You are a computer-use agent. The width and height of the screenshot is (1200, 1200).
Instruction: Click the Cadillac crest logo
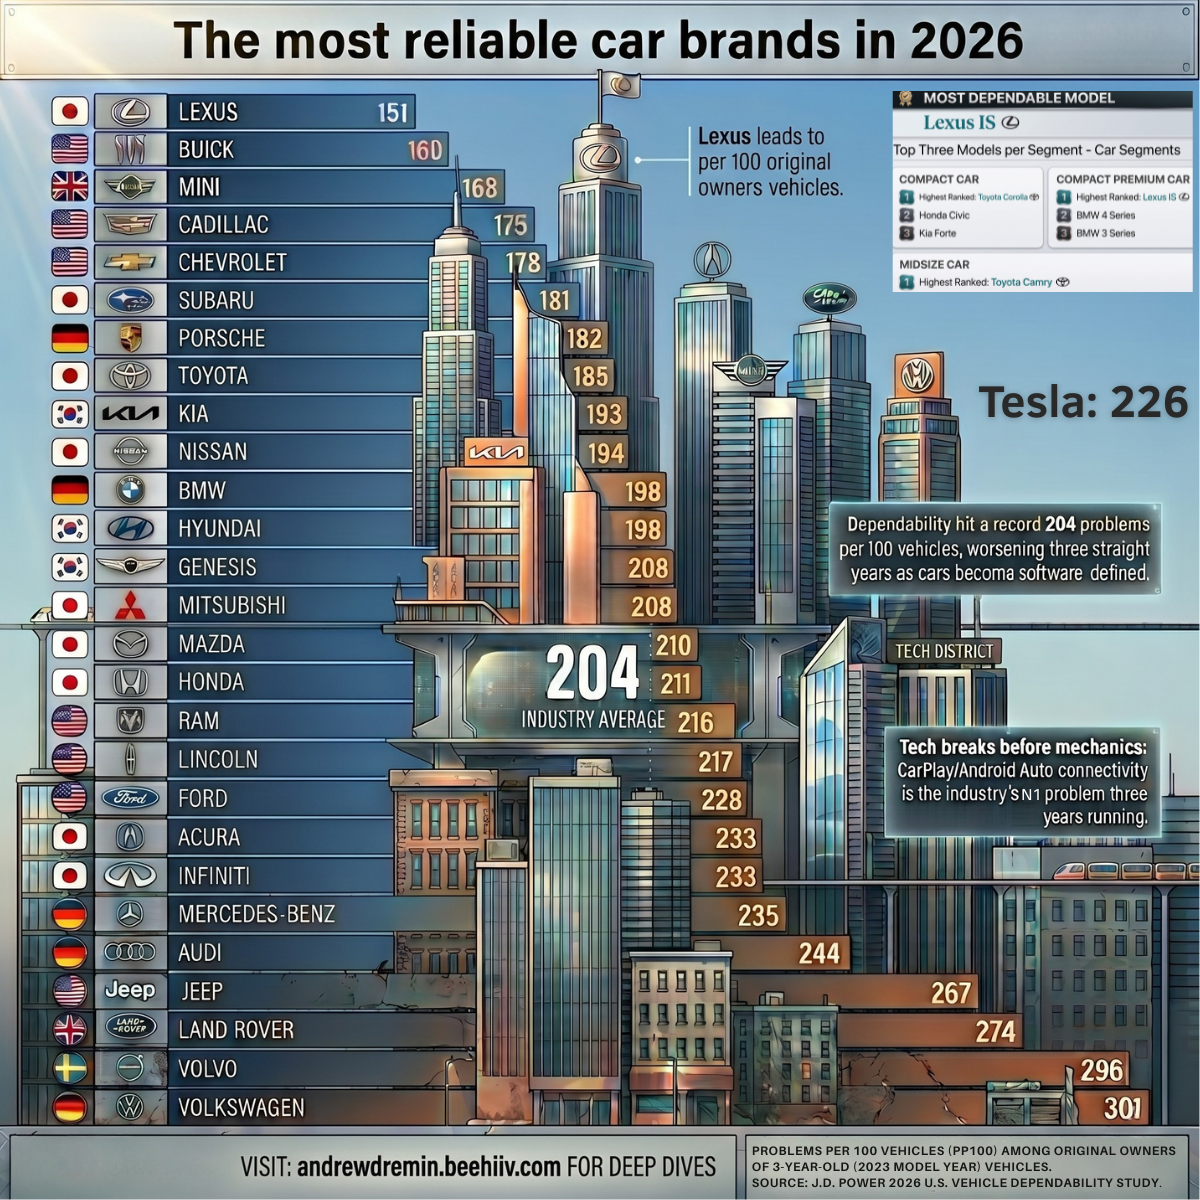coord(130,224)
